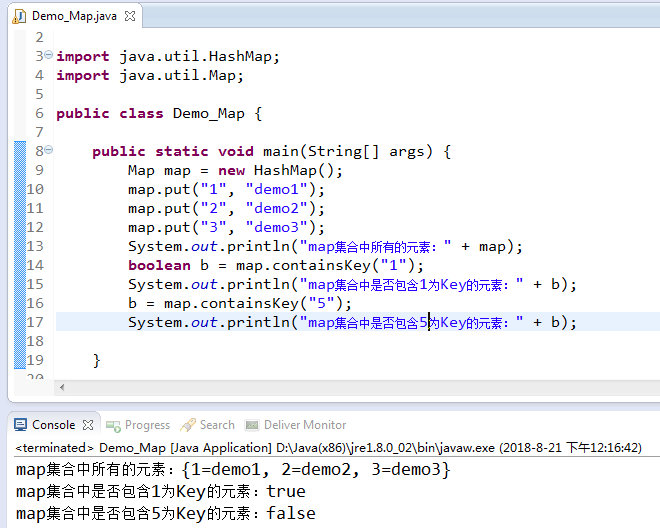Viewport: 660px width, 528px height.
Task: Click the console output 'false'
Action: pos(291,513)
